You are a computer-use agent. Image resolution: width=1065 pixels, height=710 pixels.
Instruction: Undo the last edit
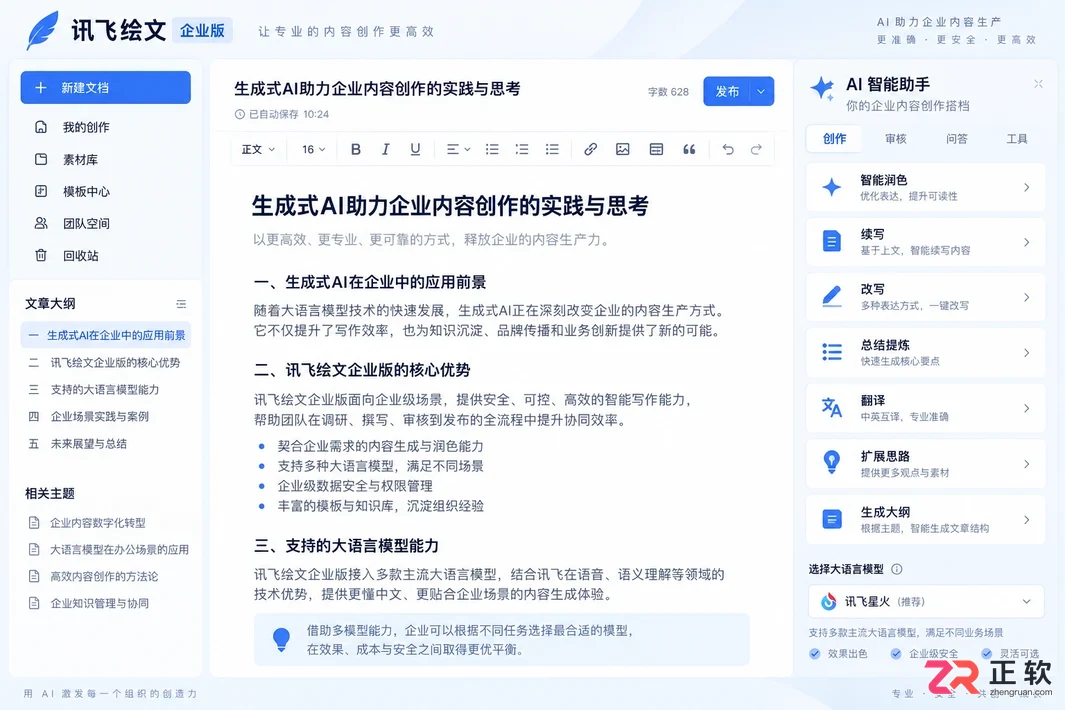727,149
